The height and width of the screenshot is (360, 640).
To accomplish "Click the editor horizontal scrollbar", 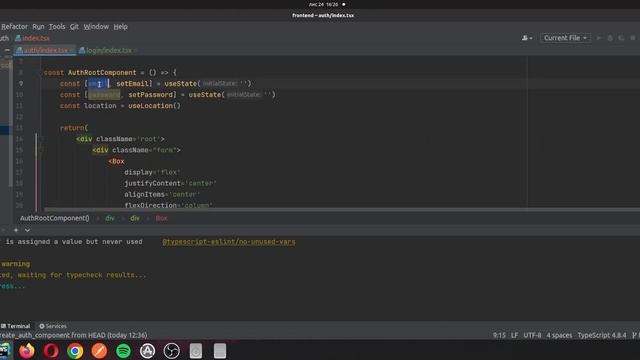I will coord(342,210).
